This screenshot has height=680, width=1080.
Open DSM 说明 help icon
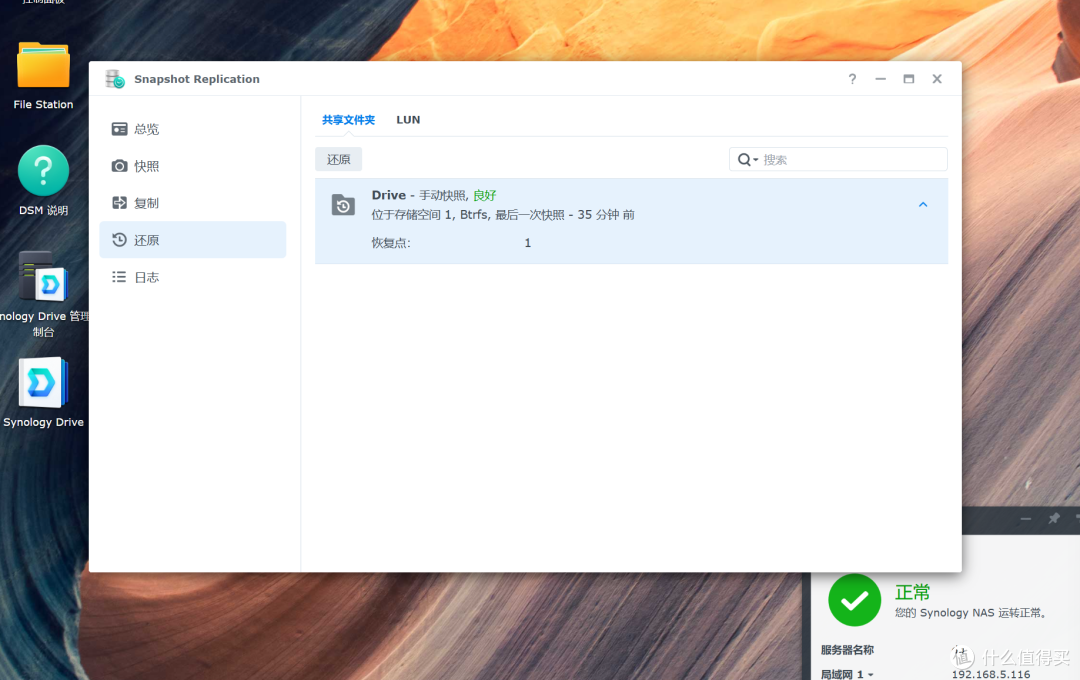point(43,171)
